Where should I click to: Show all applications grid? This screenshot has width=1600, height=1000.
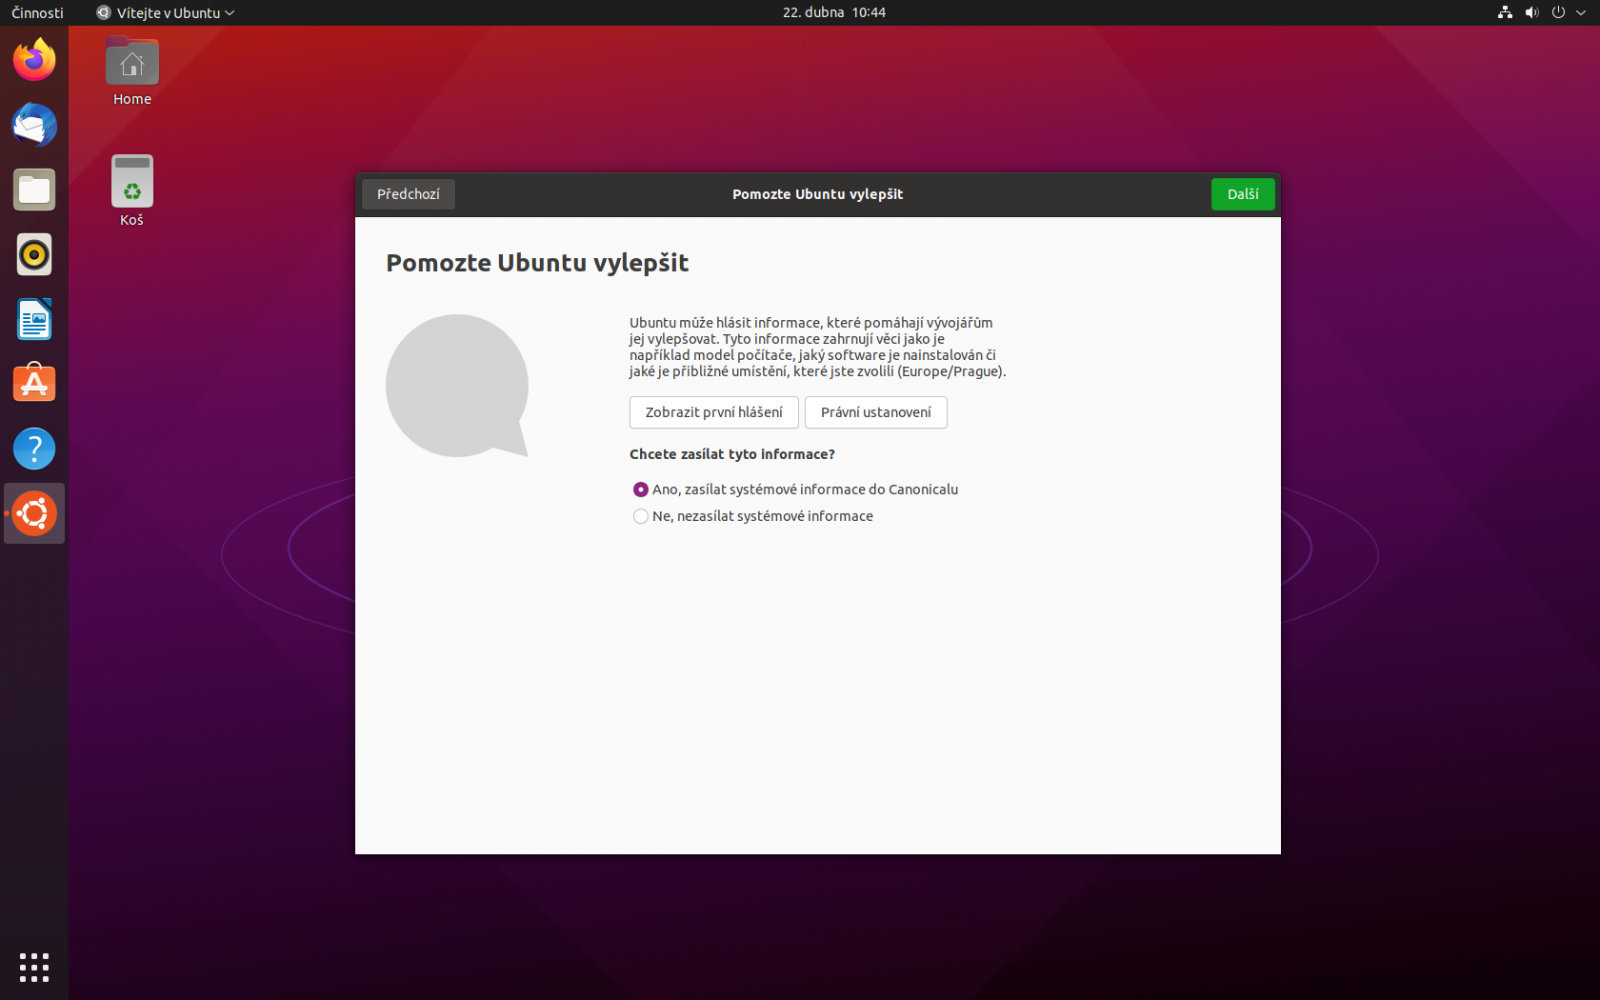[34, 967]
